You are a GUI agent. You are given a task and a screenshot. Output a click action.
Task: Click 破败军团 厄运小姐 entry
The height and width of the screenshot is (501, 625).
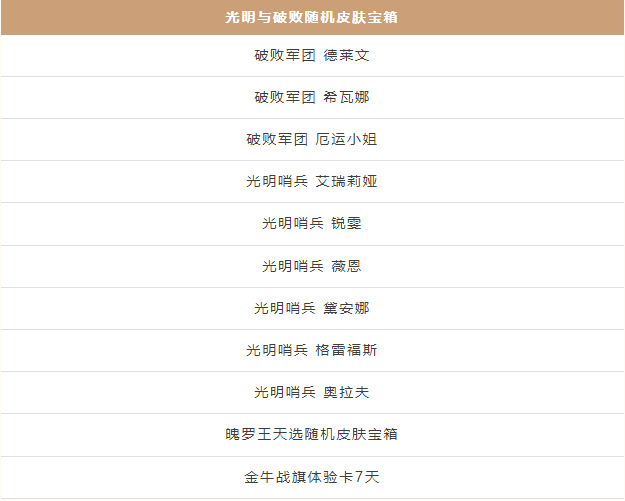[312, 139]
